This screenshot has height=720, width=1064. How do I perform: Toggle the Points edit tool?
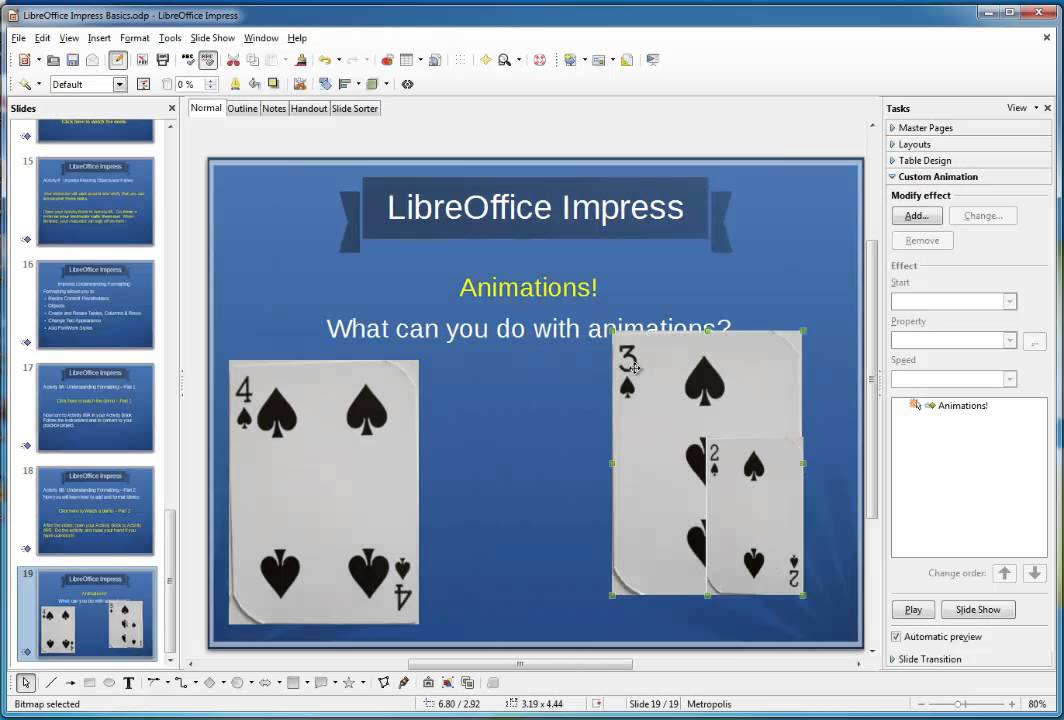pyautogui.click(x=383, y=683)
